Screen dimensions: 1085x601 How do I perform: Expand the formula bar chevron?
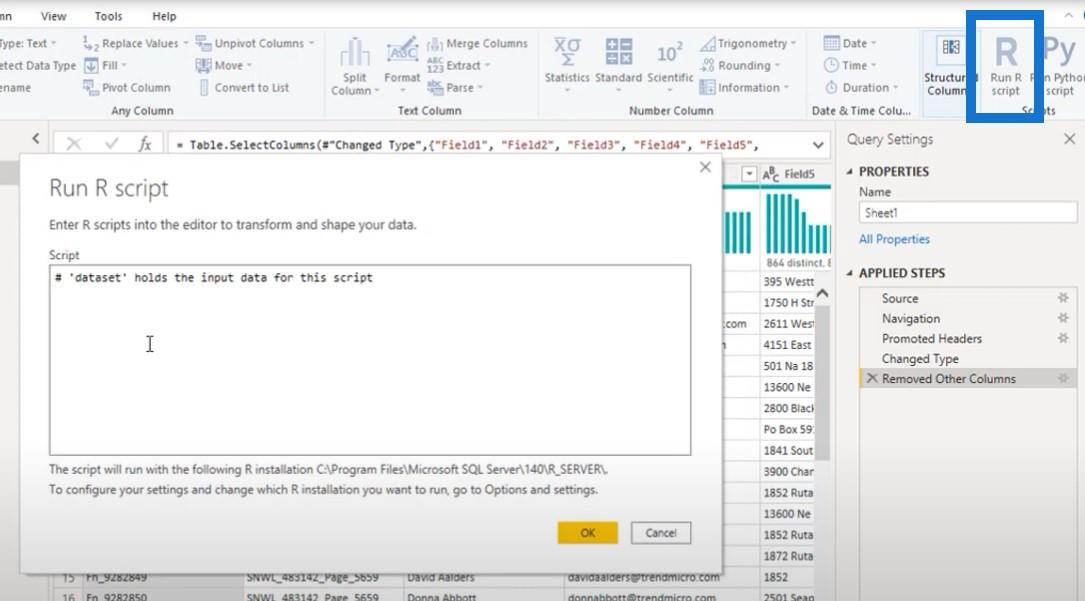point(819,145)
